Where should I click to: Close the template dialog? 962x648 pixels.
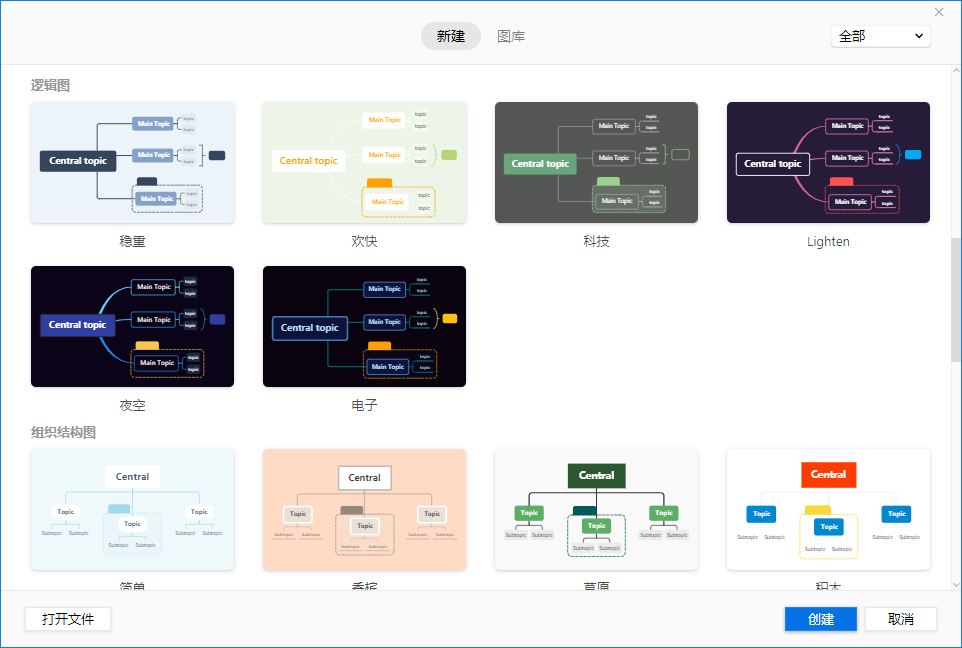point(939,12)
